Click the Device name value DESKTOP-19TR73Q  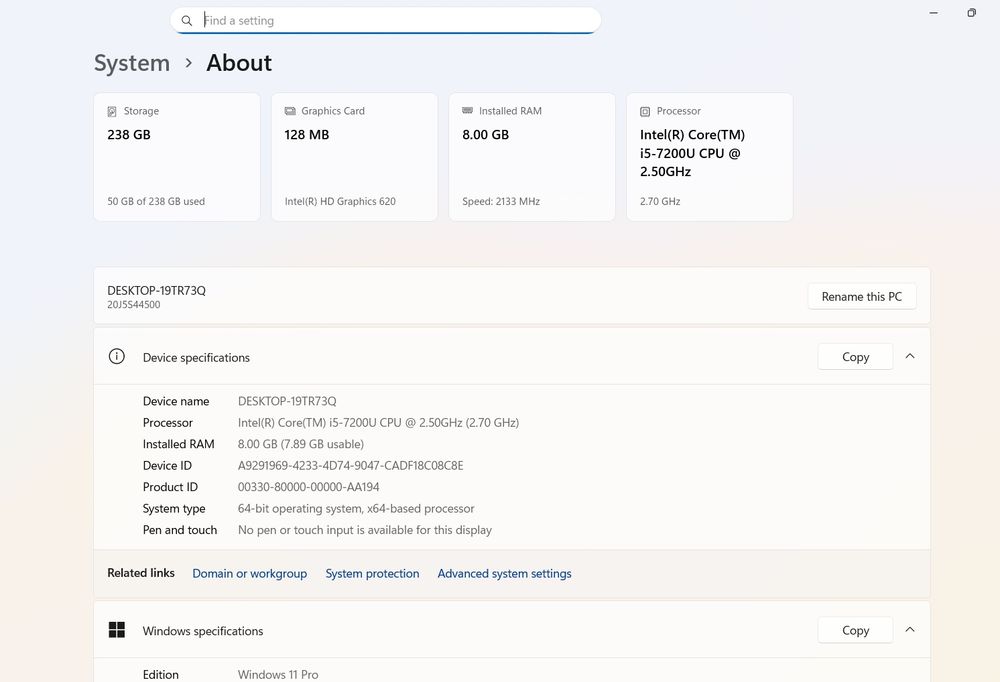pyautogui.click(x=287, y=401)
